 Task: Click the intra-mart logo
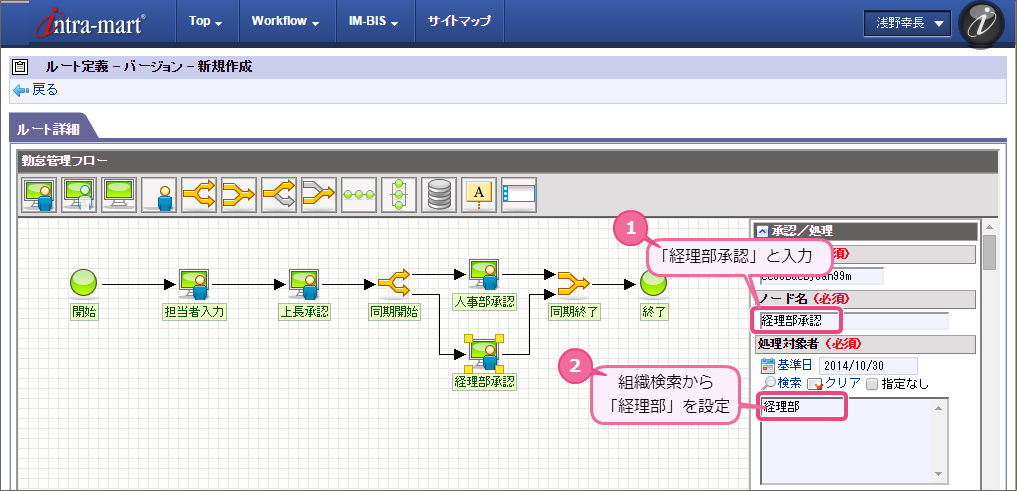click(92, 23)
